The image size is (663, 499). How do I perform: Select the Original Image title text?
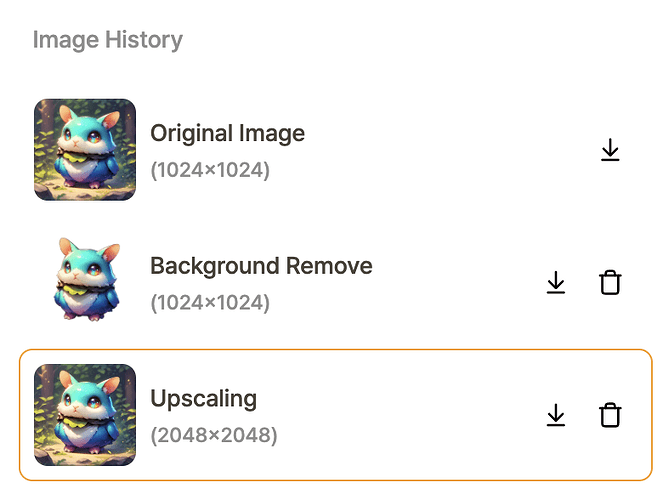tap(227, 134)
